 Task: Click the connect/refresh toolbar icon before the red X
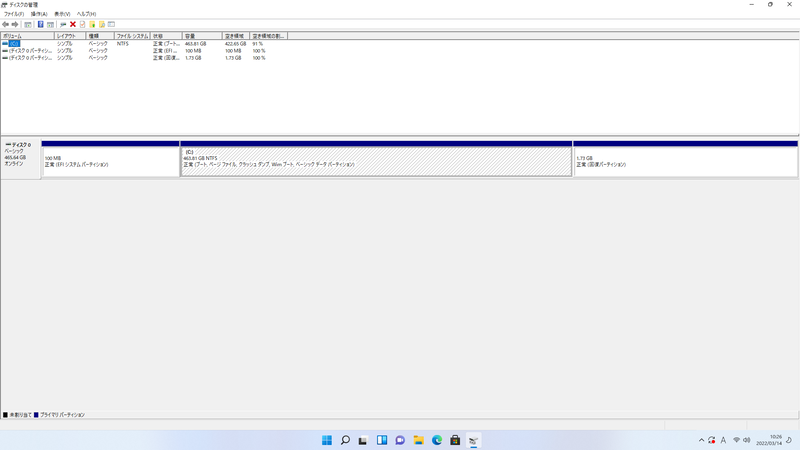(63, 24)
